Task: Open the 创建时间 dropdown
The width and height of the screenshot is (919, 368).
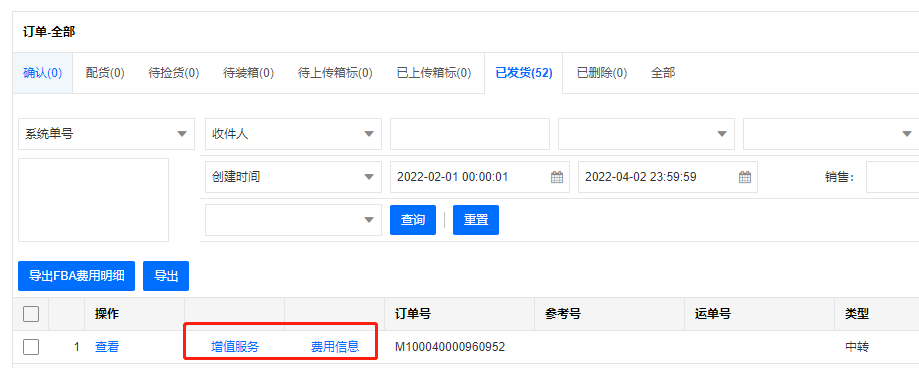Action: [x=293, y=177]
